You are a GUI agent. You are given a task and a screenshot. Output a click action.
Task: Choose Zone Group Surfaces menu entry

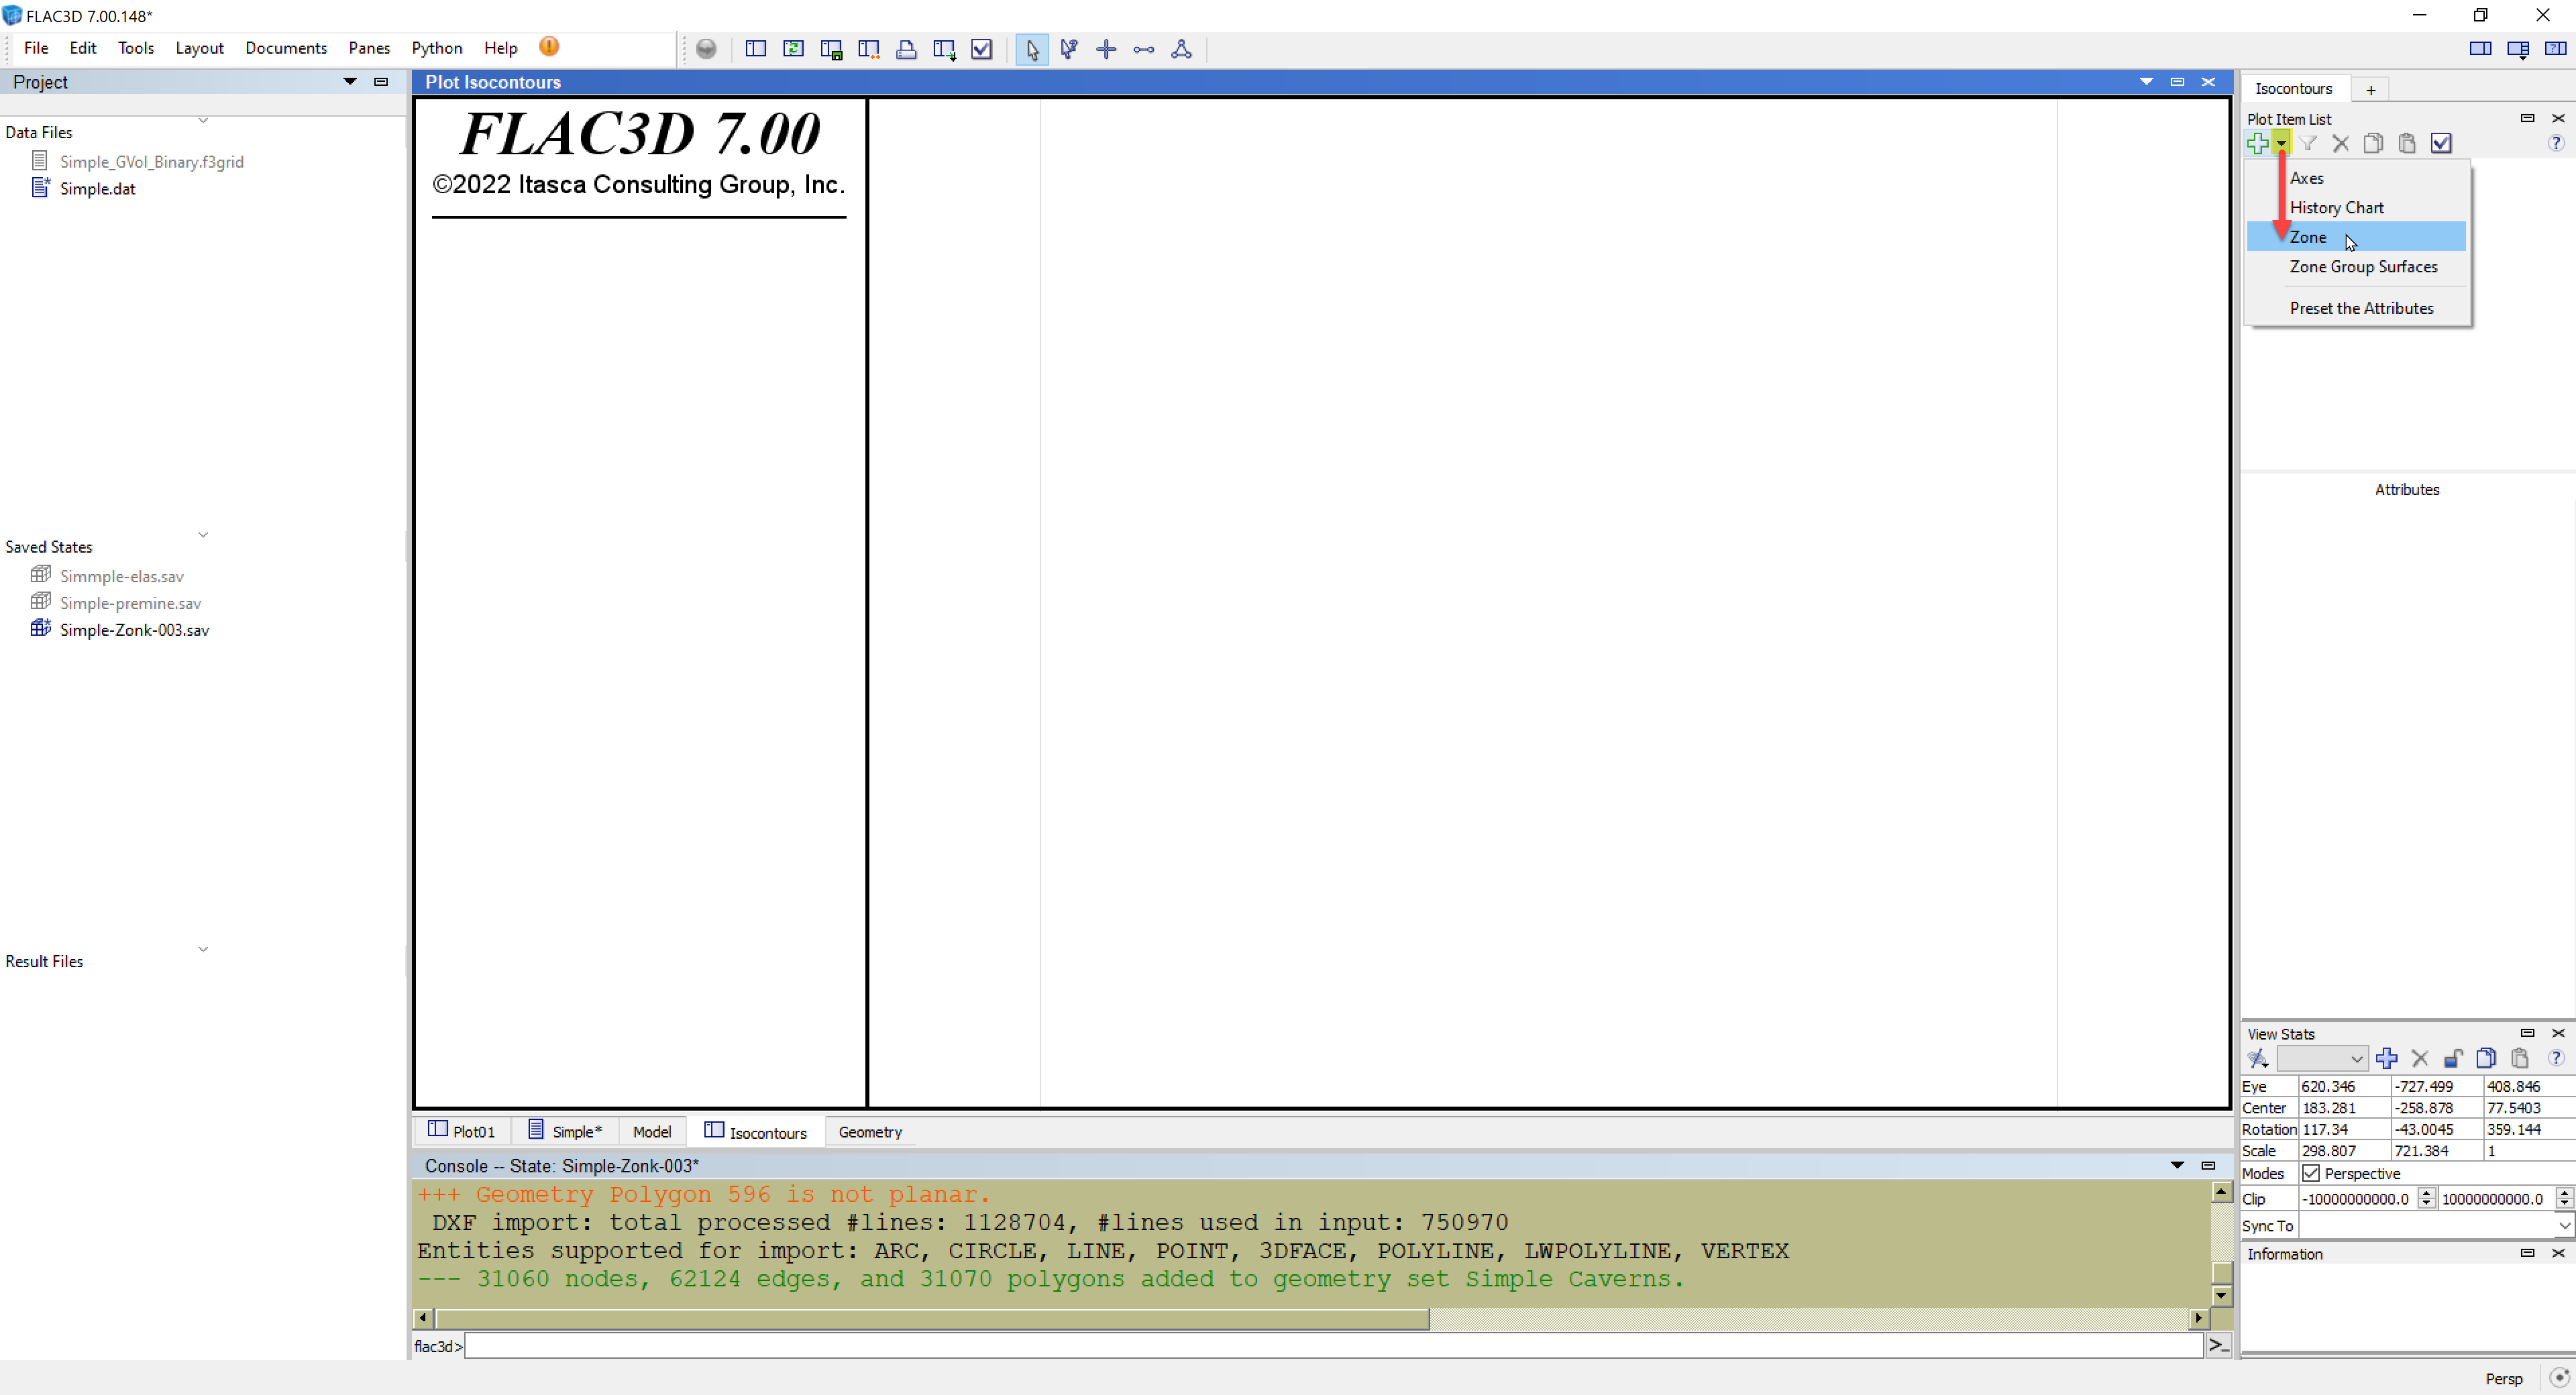(2355, 266)
